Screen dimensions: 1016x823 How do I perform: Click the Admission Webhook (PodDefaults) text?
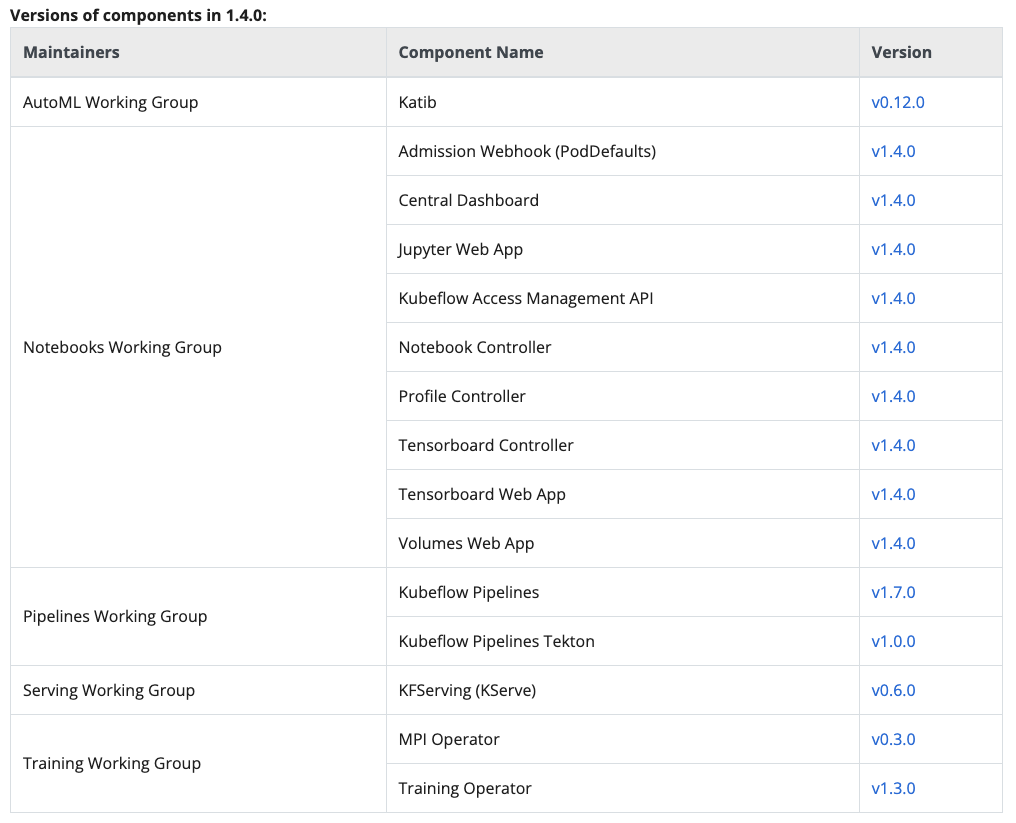click(x=527, y=152)
